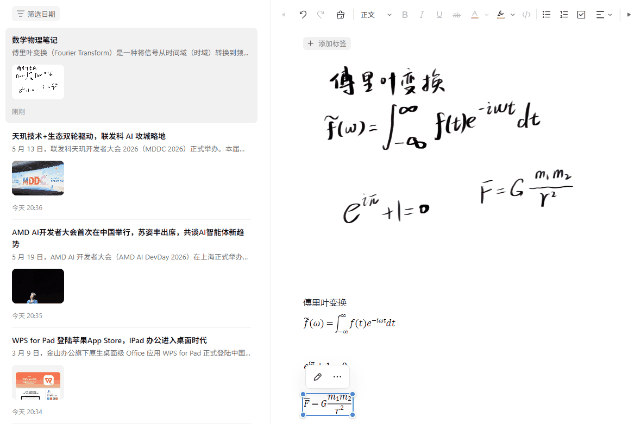The width and height of the screenshot is (641, 424).
Task: Click the handwritten gravitation formula F=G
Action: (x=526, y=188)
